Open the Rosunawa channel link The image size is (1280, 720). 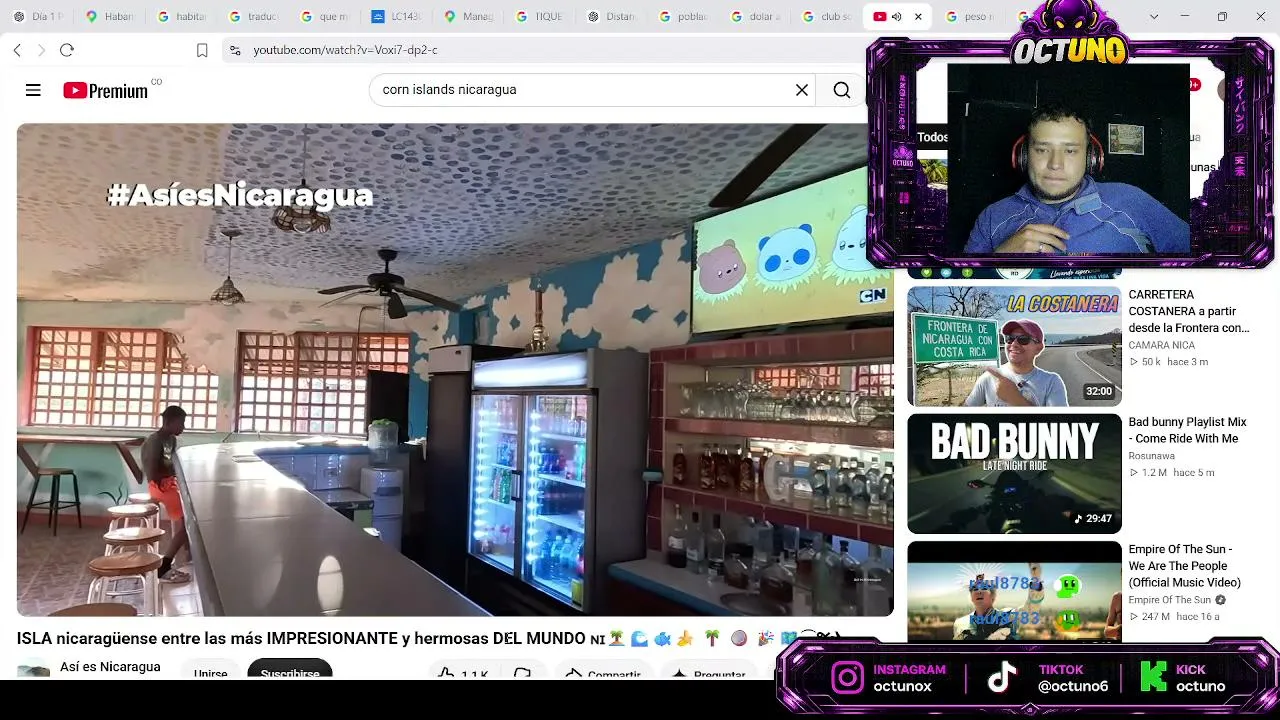[x=1152, y=456]
